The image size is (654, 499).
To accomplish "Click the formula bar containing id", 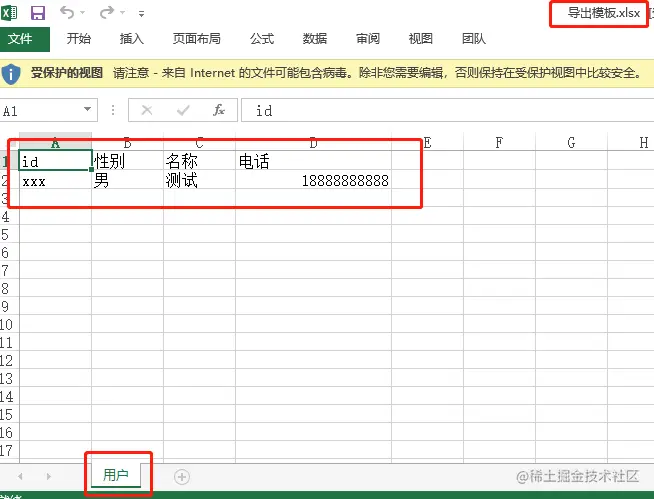I will [x=448, y=111].
